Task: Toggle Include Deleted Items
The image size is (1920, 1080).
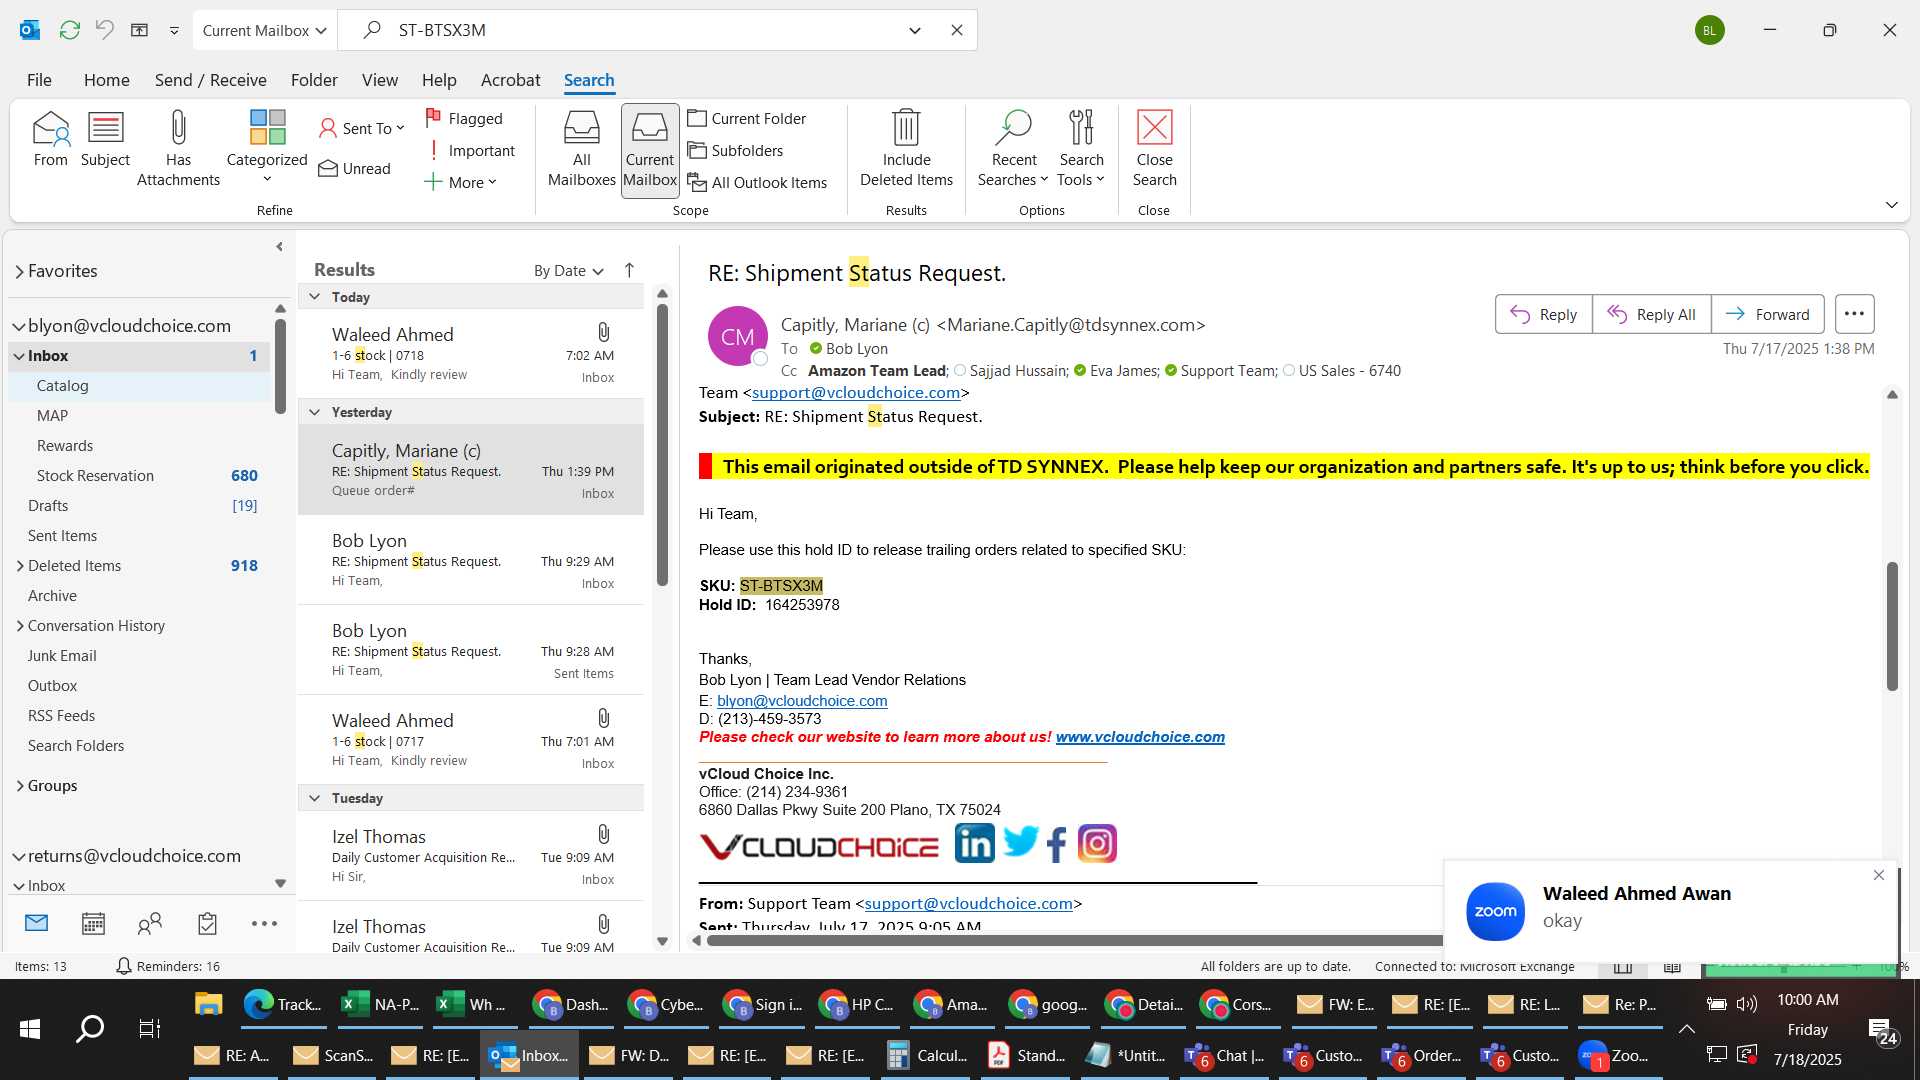Action: pos(906,149)
